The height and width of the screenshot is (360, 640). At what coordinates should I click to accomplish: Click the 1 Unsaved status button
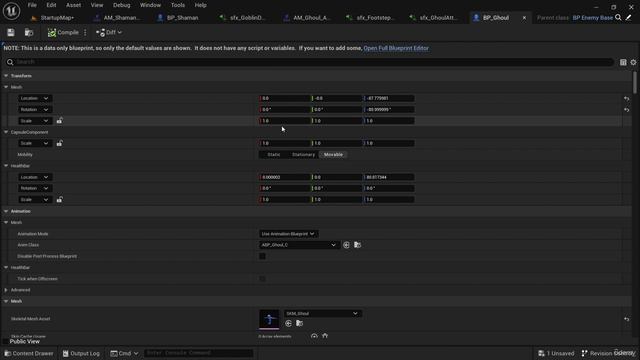pos(556,353)
